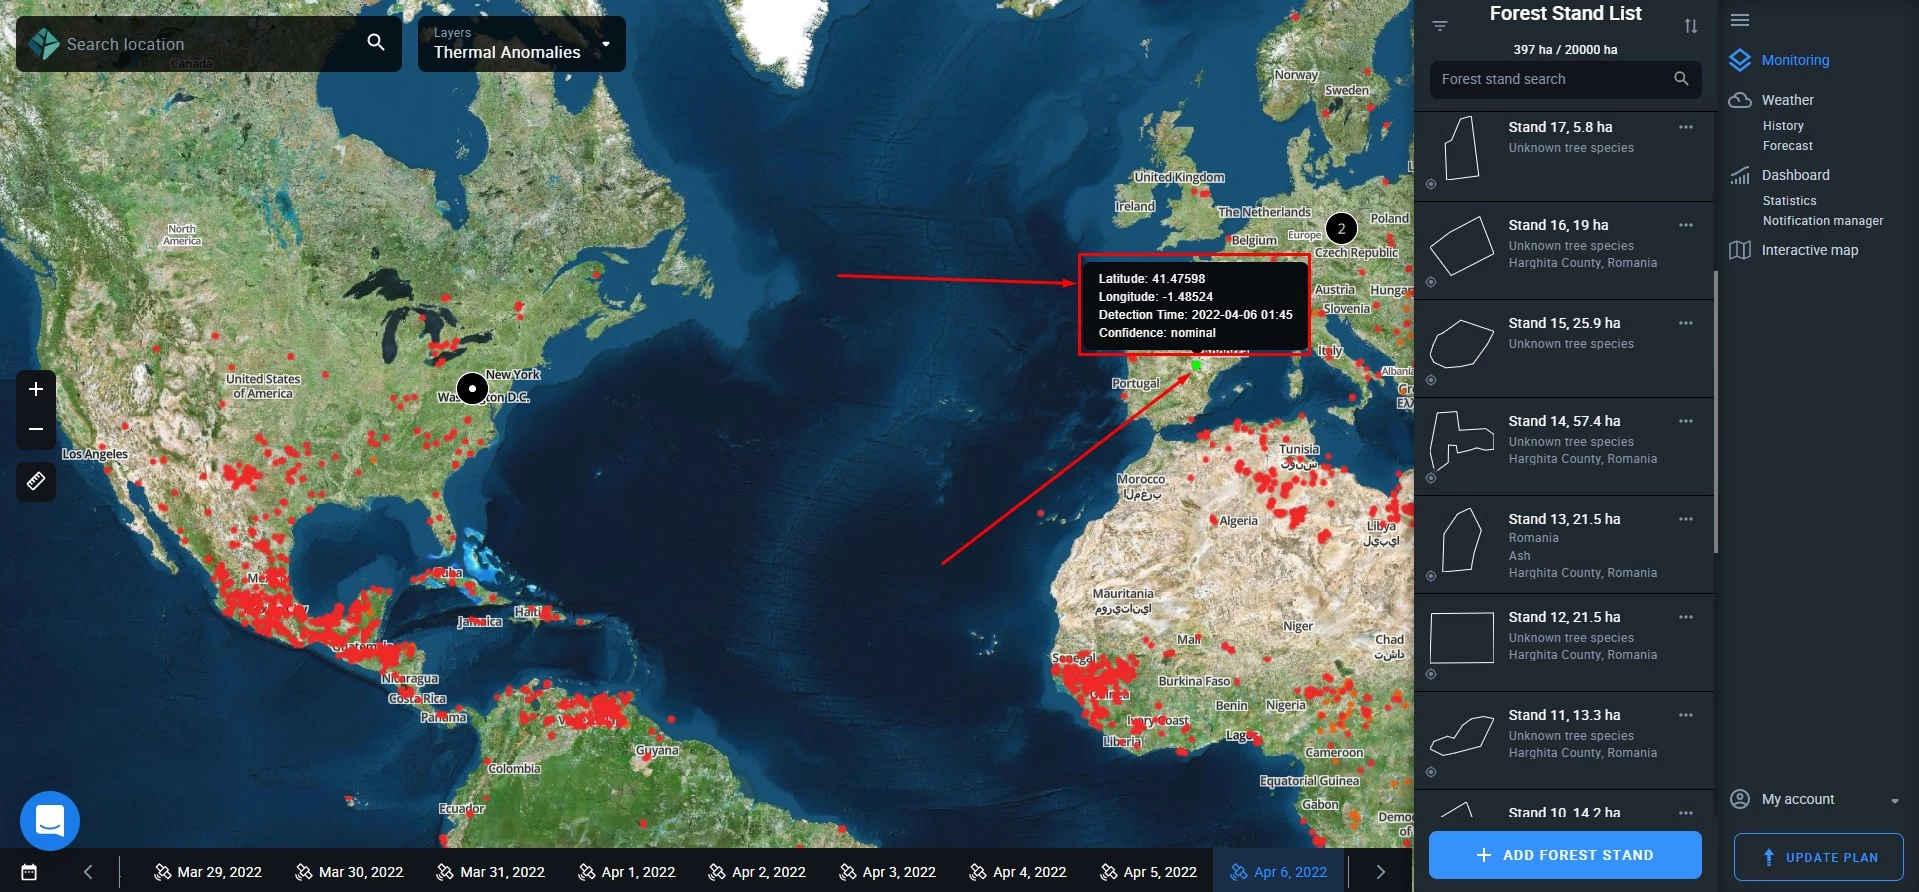Click the ADD FOREST STAND button

pyautogui.click(x=1565, y=855)
